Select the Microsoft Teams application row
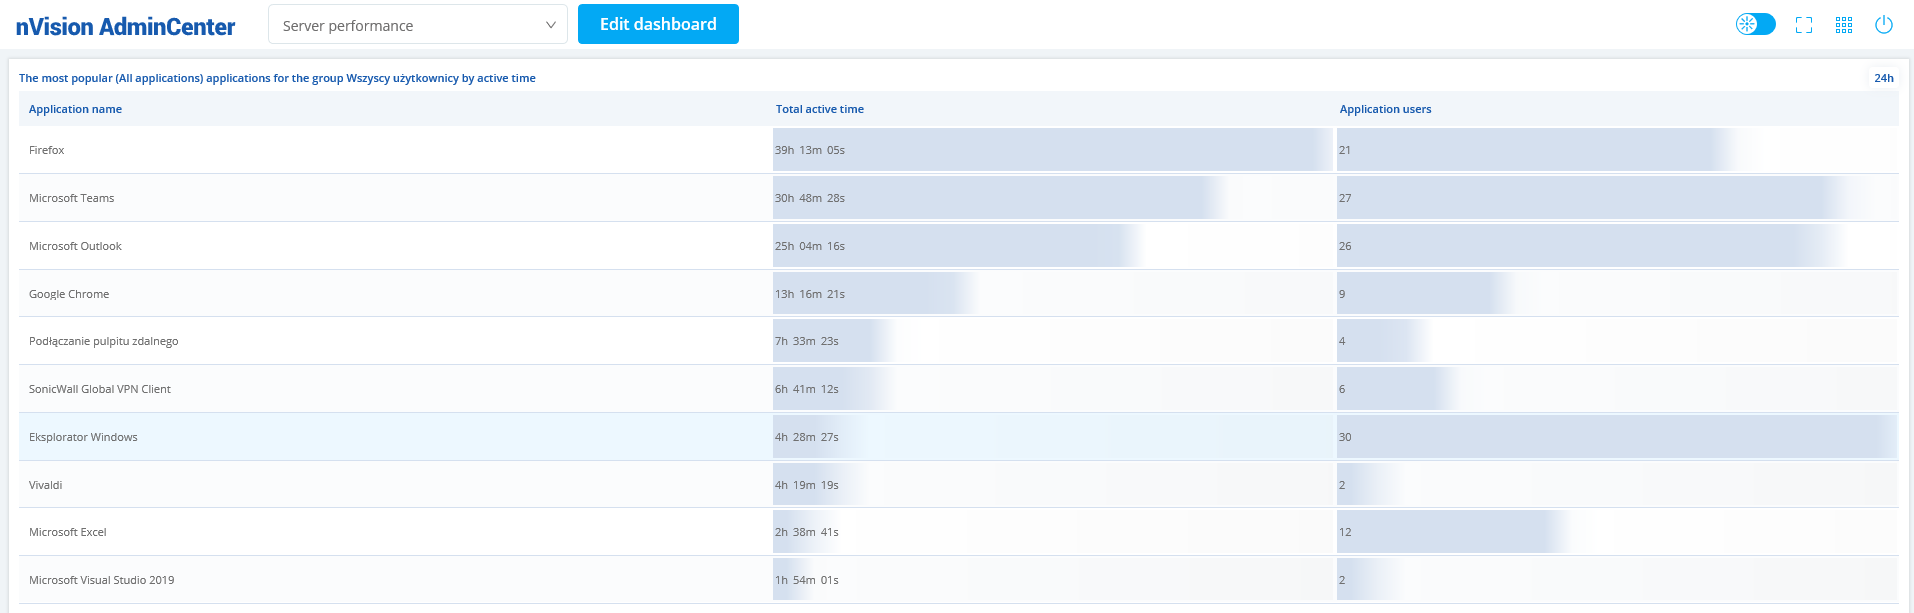1914x613 pixels. (72, 198)
